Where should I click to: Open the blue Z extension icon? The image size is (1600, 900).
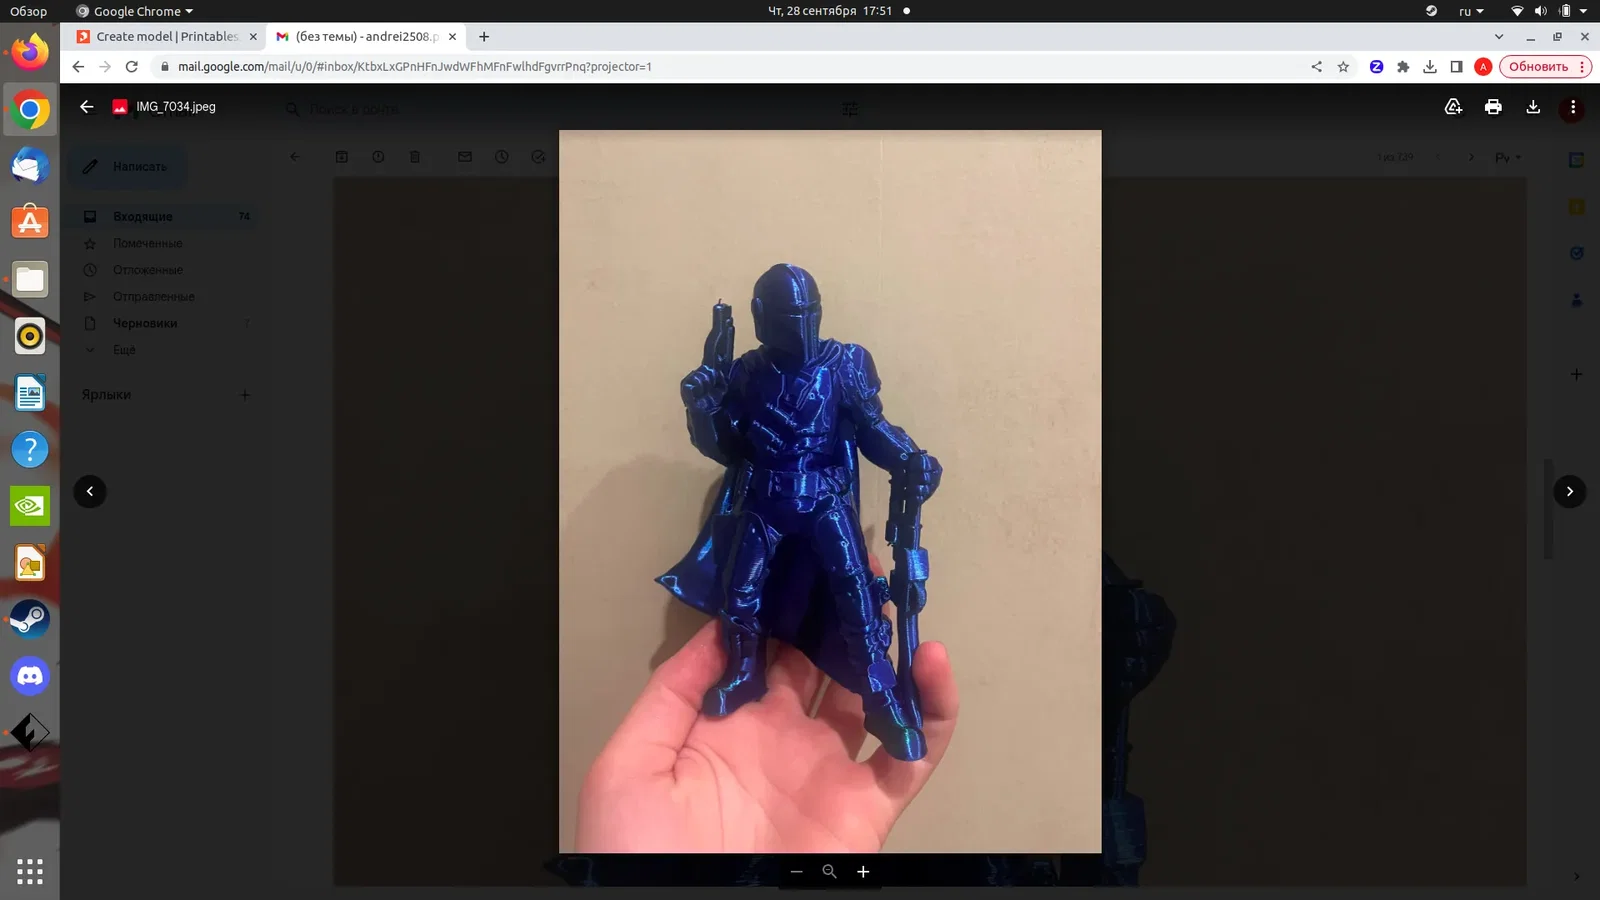1376,67
